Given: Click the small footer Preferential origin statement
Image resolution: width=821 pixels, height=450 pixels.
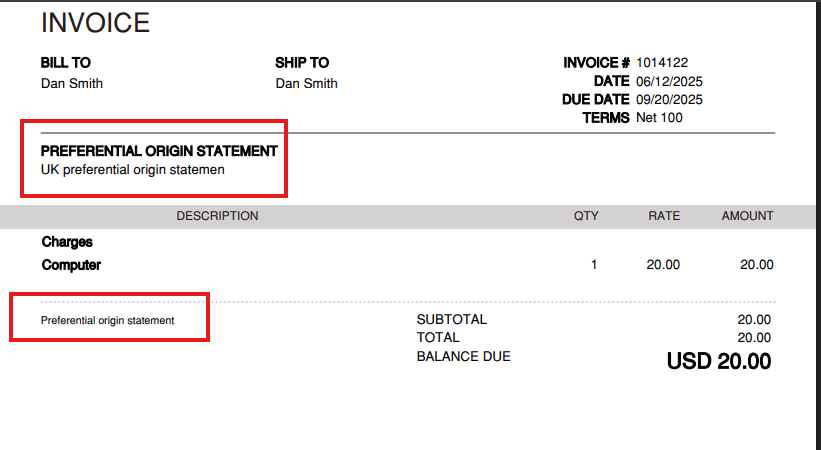Looking at the screenshot, I should pyautogui.click(x=107, y=321).
